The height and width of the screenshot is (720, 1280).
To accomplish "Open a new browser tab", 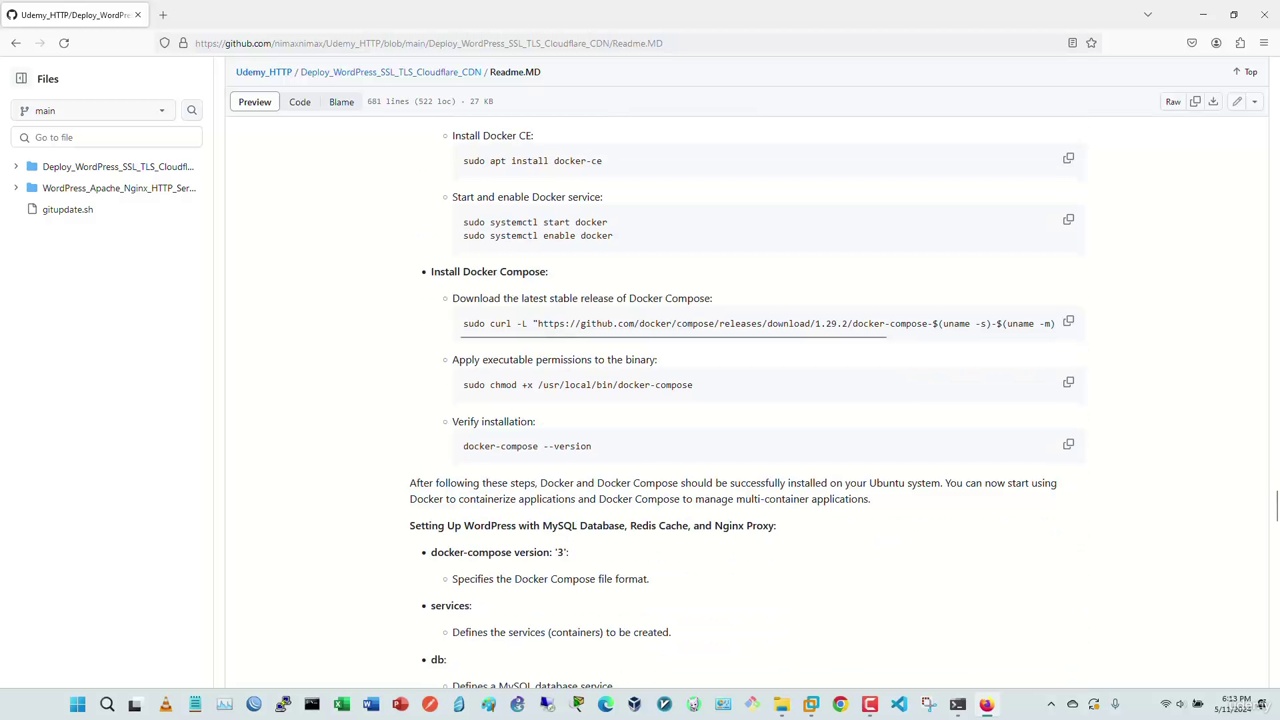I will click(163, 15).
